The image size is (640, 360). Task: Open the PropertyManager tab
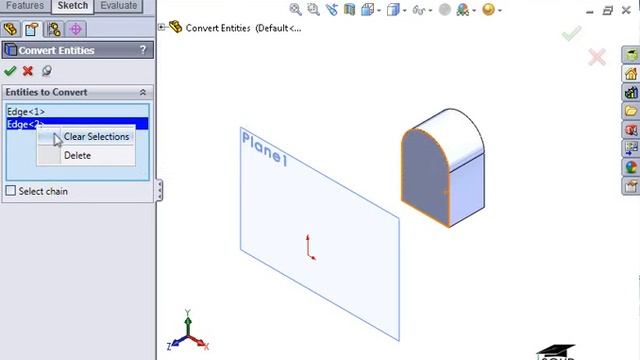(x=32, y=29)
